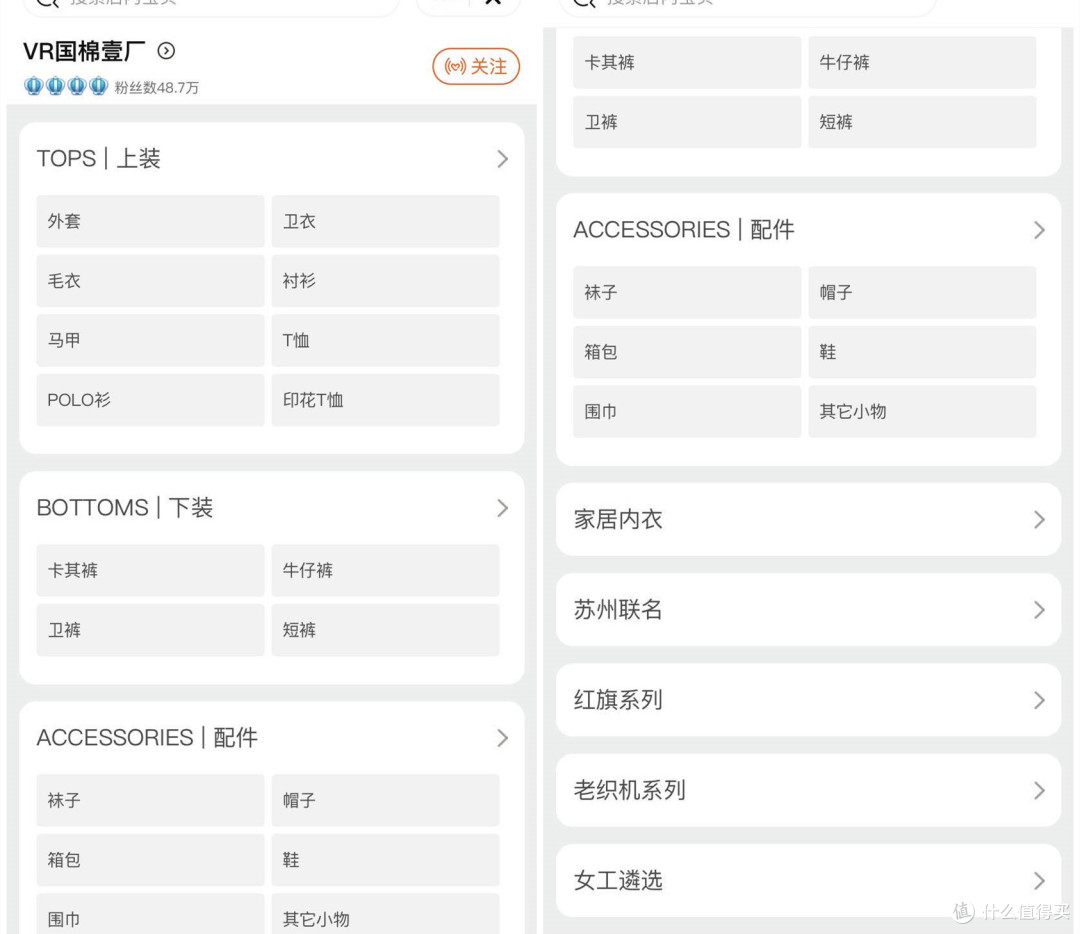Select 外套 under TOPS
The image size is (1080, 934).
pyautogui.click(x=150, y=221)
